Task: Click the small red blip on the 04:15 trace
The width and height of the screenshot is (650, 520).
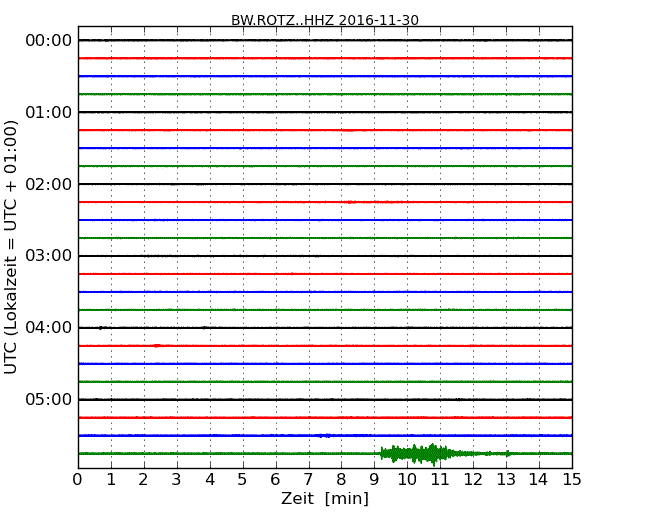Action: (x=157, y=345)
